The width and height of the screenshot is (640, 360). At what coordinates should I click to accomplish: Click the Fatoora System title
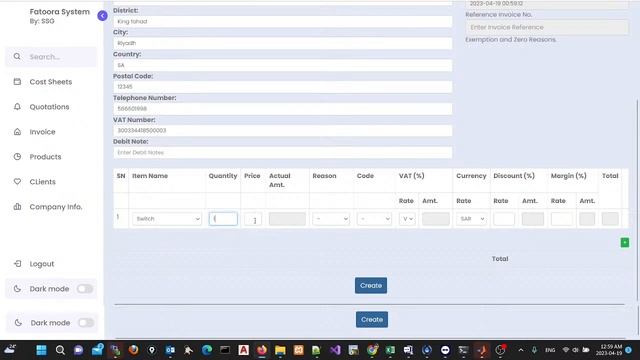(60, 12)
